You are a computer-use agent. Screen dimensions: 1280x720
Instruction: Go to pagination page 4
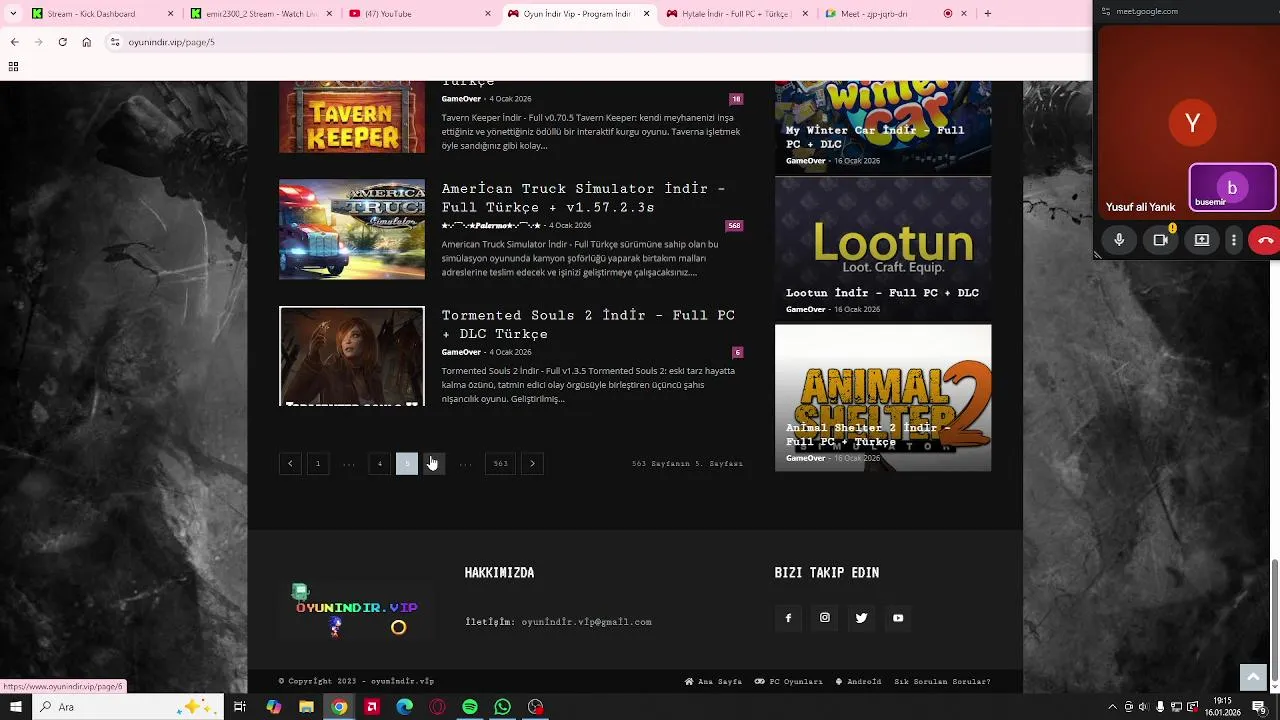point(379,463)
